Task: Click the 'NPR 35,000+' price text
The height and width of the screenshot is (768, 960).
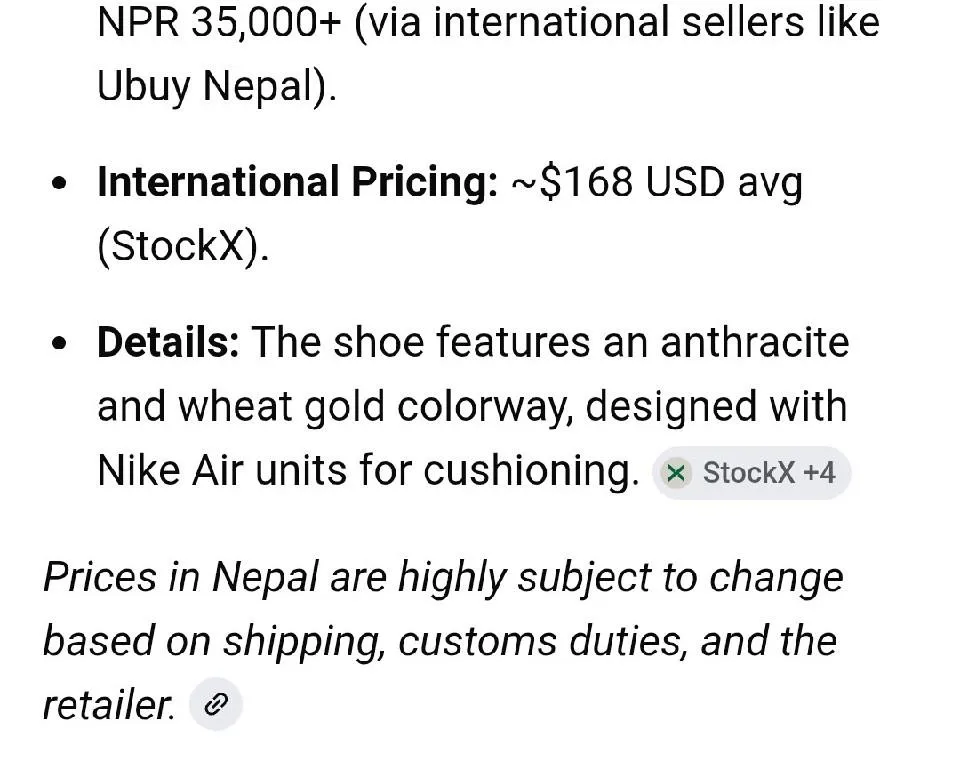Action: click(x=219, y=22)
